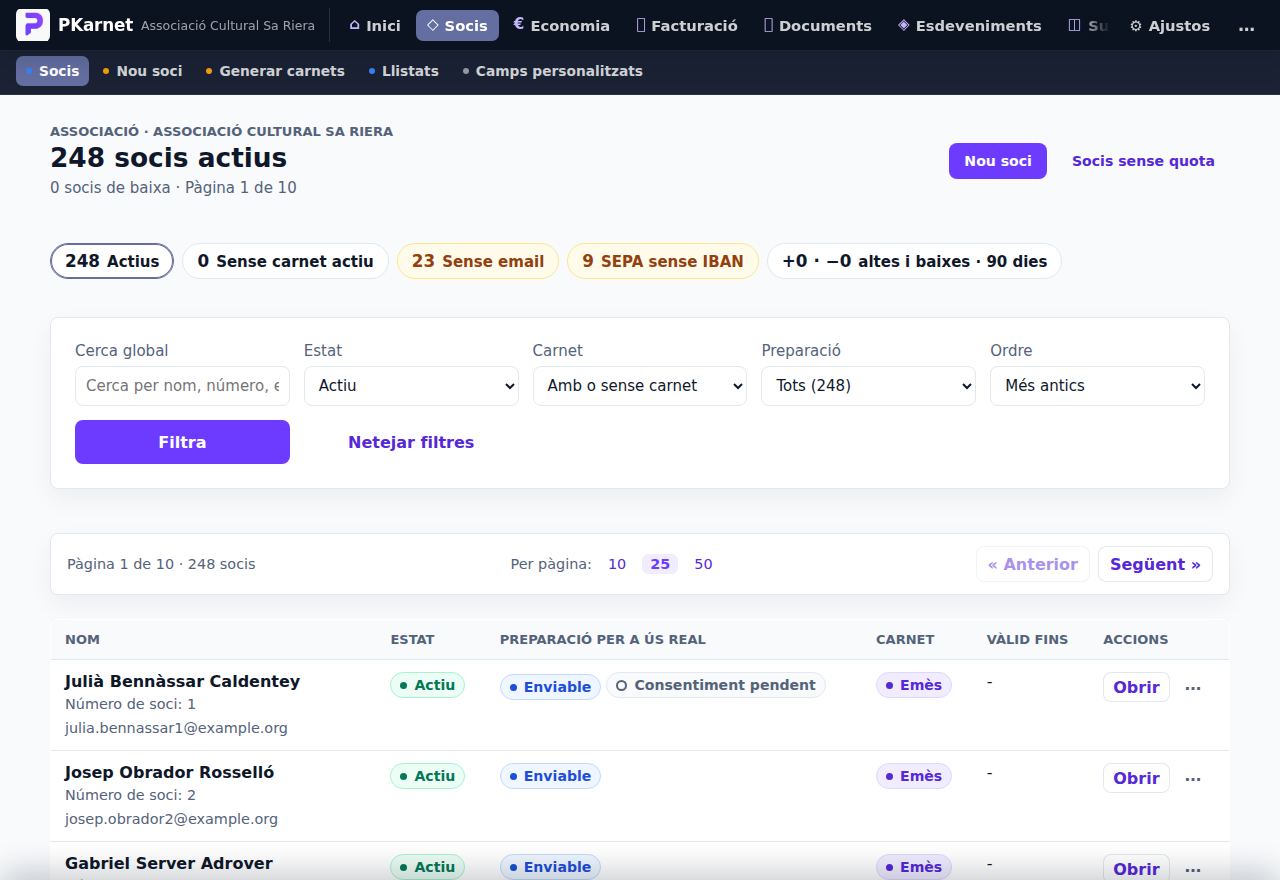
Task: Open altes i baixes 90 dies chip
Action: coord(914,261)
